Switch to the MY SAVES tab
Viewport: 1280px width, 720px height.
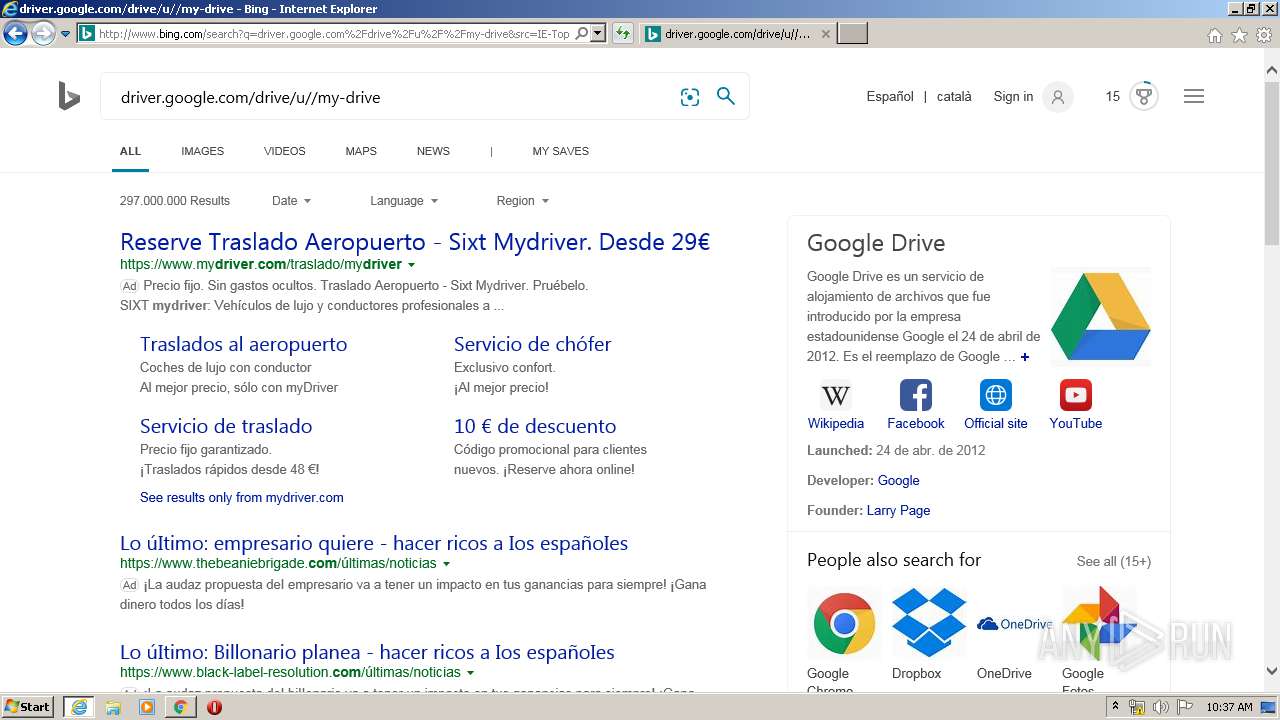pyautogui.click(x=560, y=151)
